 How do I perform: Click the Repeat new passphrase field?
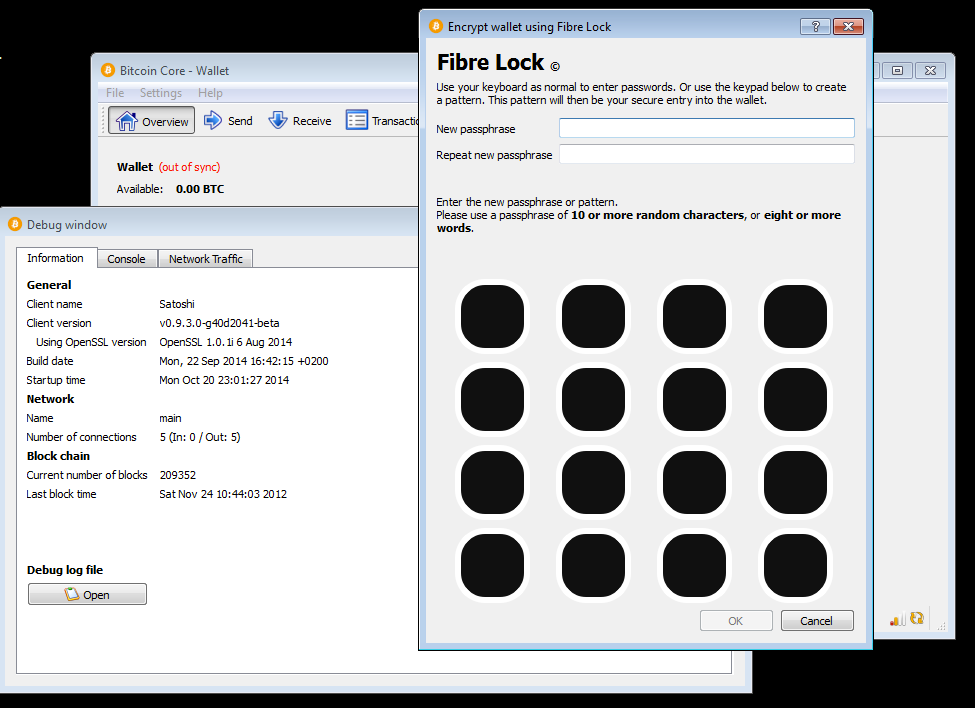pyautogui.click(x=706, y=154)
